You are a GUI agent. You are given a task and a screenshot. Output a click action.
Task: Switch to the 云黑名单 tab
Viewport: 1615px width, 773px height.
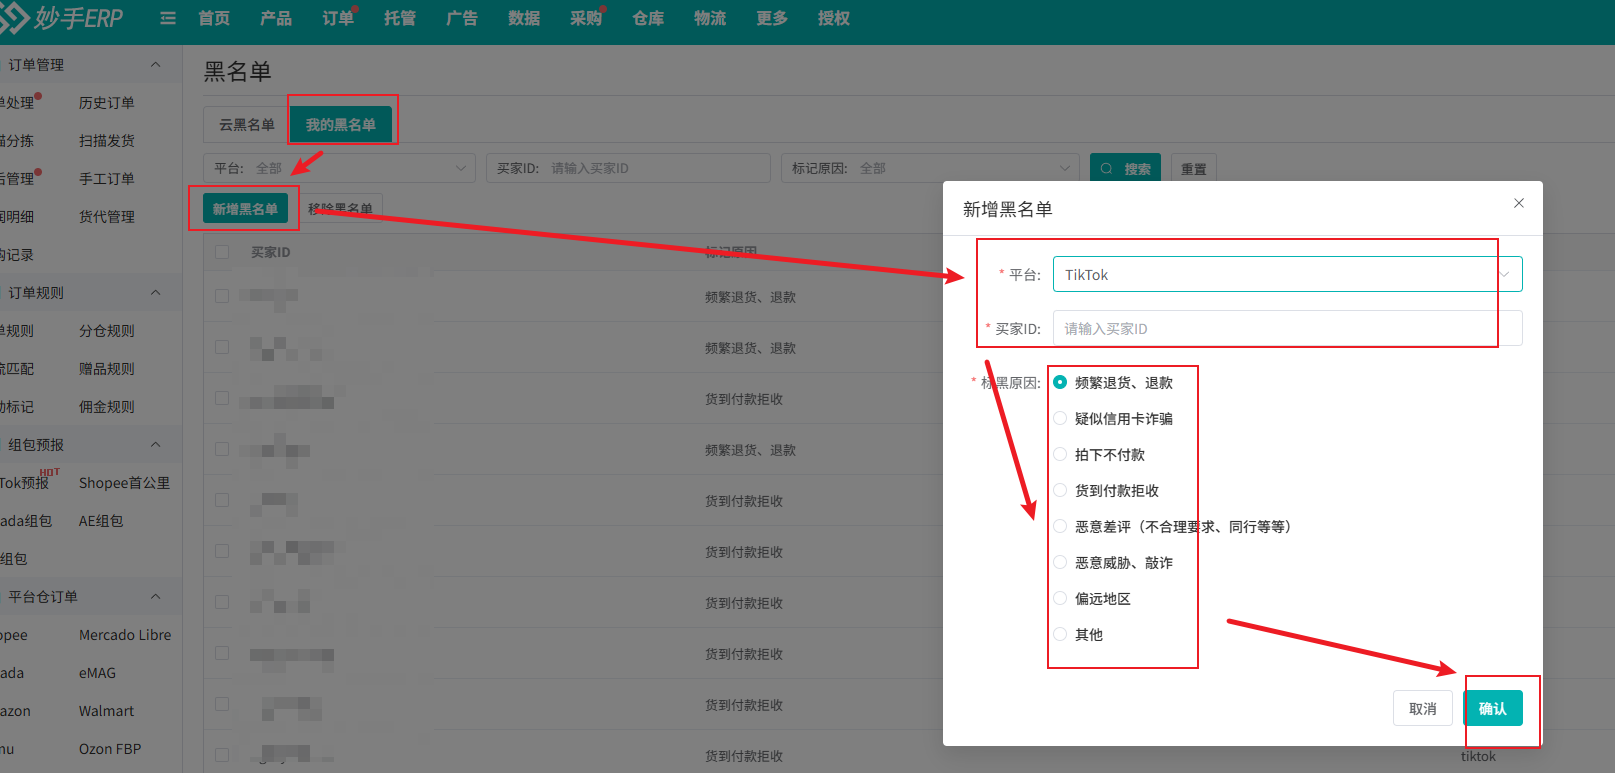(x=247, y=124)
